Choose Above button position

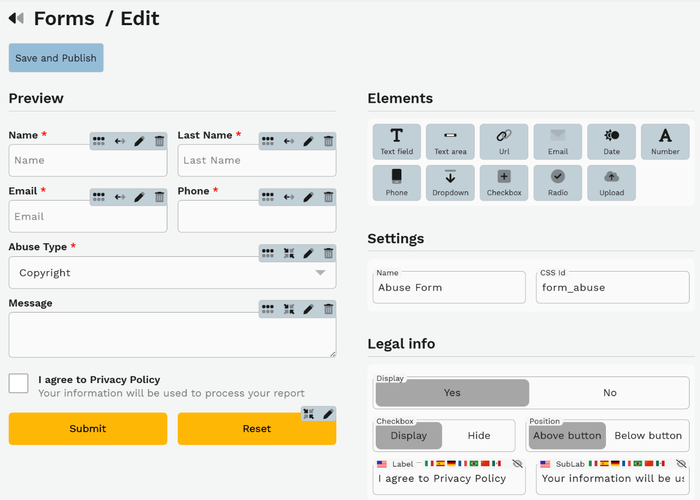567,436
